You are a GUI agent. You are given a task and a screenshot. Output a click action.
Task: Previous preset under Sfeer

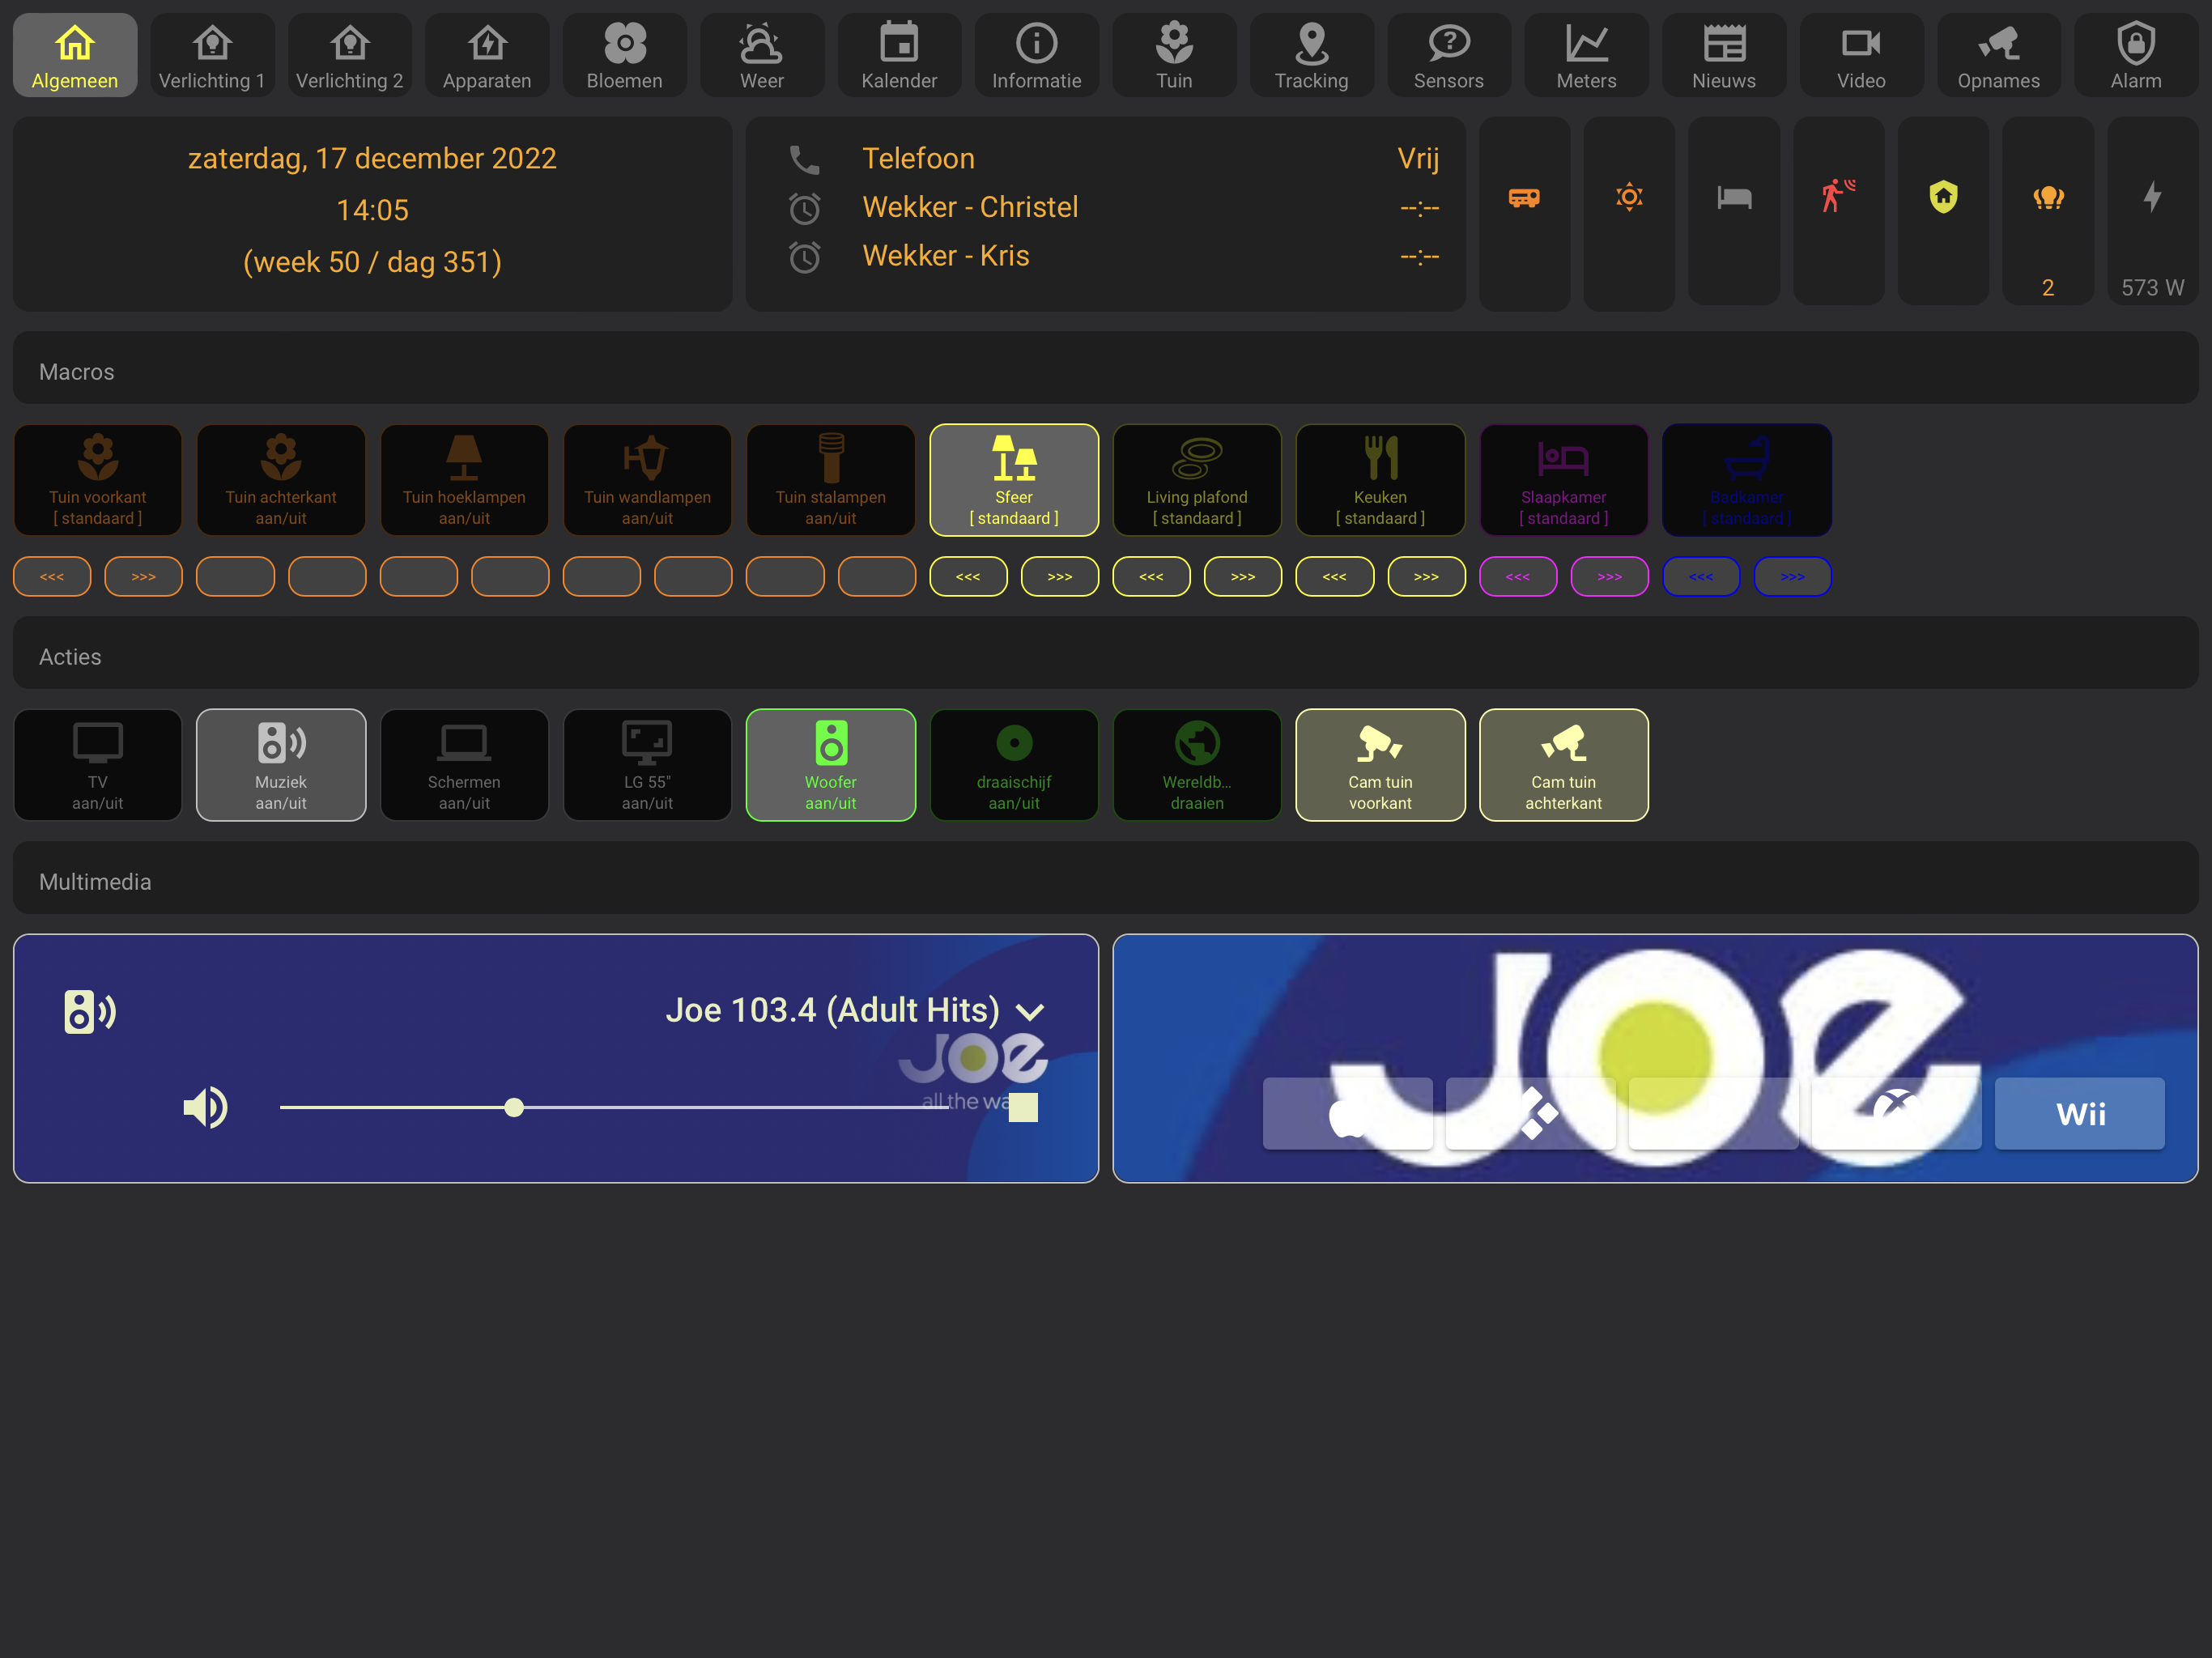[968, 576]
